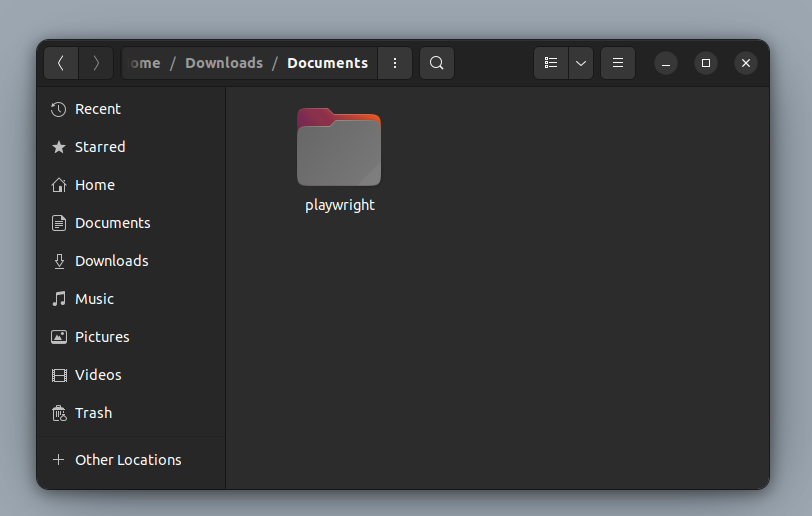Open the hamburger main menu
Viewport: 812px width, 516px height.
[x=618, y=63]
